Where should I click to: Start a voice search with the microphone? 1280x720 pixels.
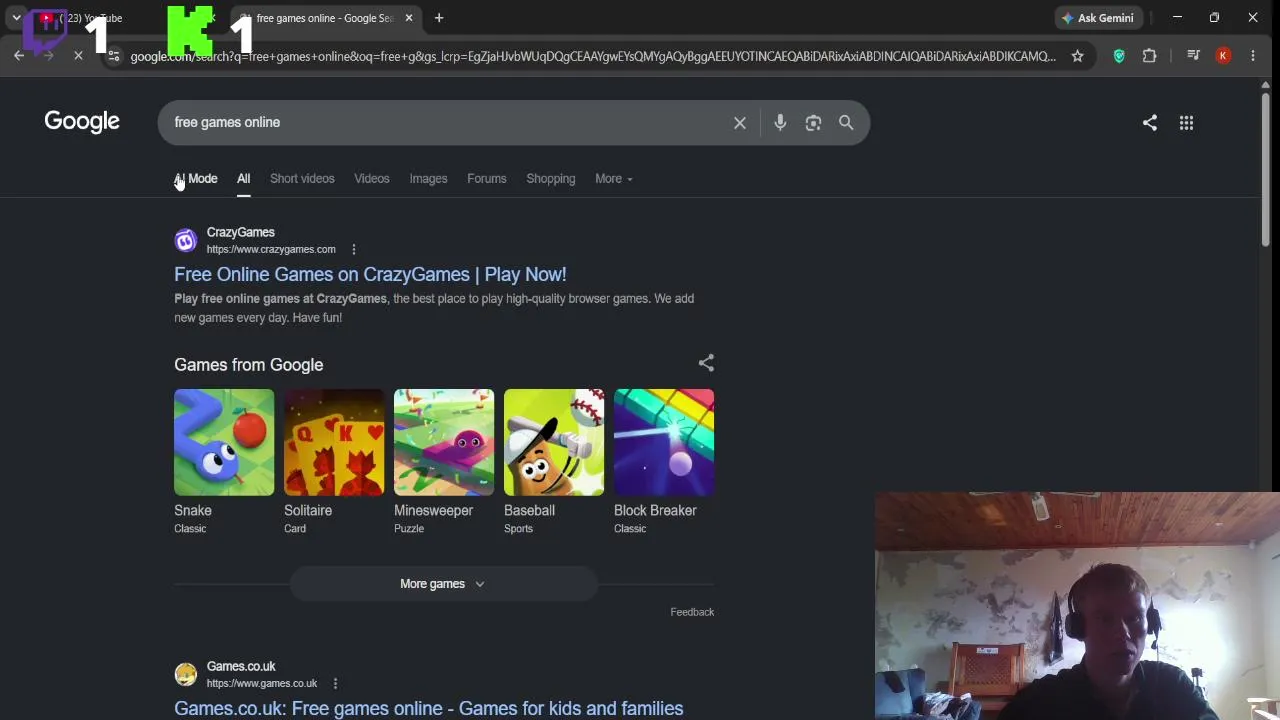pos(780,122)
